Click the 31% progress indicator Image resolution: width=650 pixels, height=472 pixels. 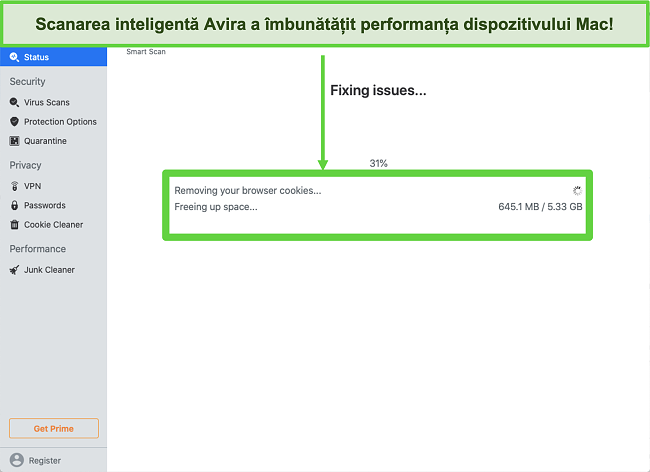(x=378, y=163)
